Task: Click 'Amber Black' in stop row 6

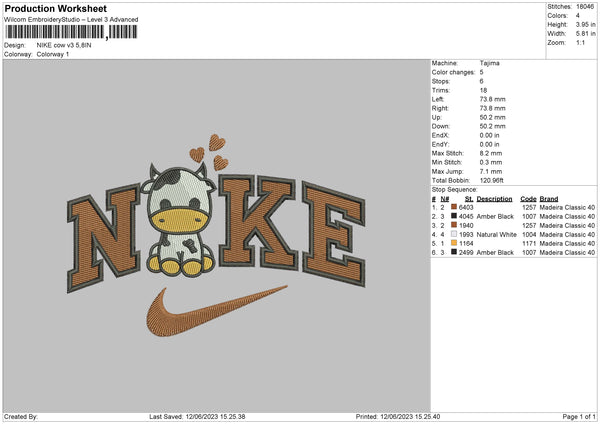Action: (x=495, y=253)
